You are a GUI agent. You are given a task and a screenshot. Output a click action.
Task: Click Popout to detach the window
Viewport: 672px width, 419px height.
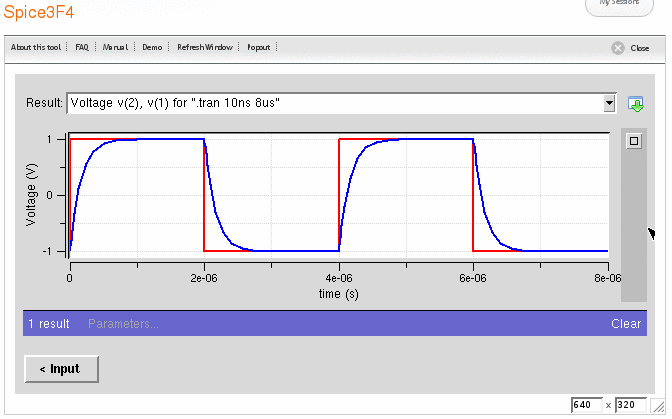[258, 47]
